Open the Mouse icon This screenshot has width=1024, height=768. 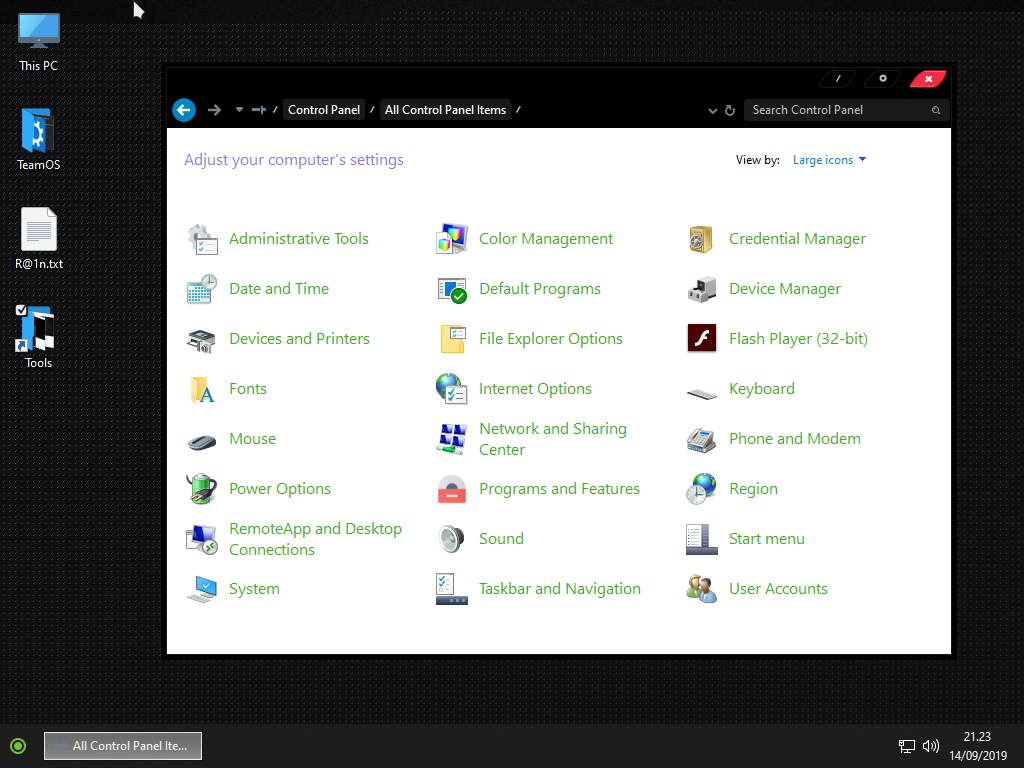(202, 441)
